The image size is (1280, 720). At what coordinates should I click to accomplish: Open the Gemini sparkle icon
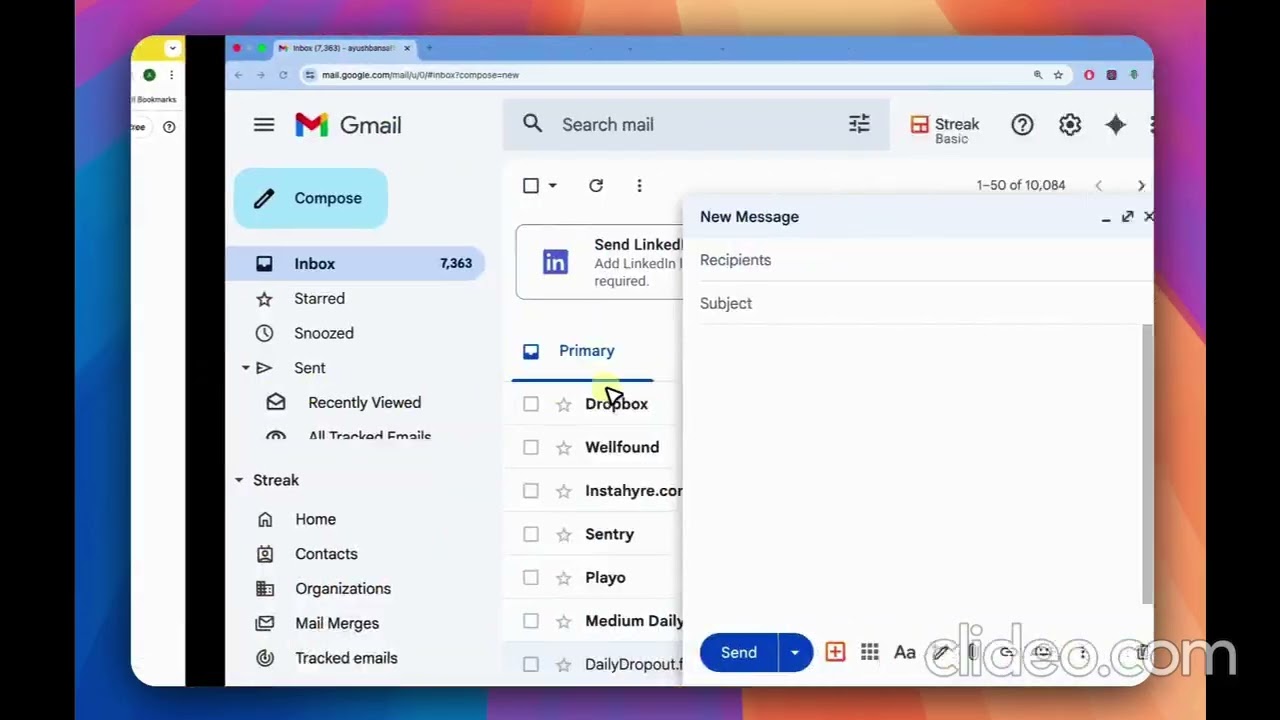pyautogui.click(x=1116, y=125)
